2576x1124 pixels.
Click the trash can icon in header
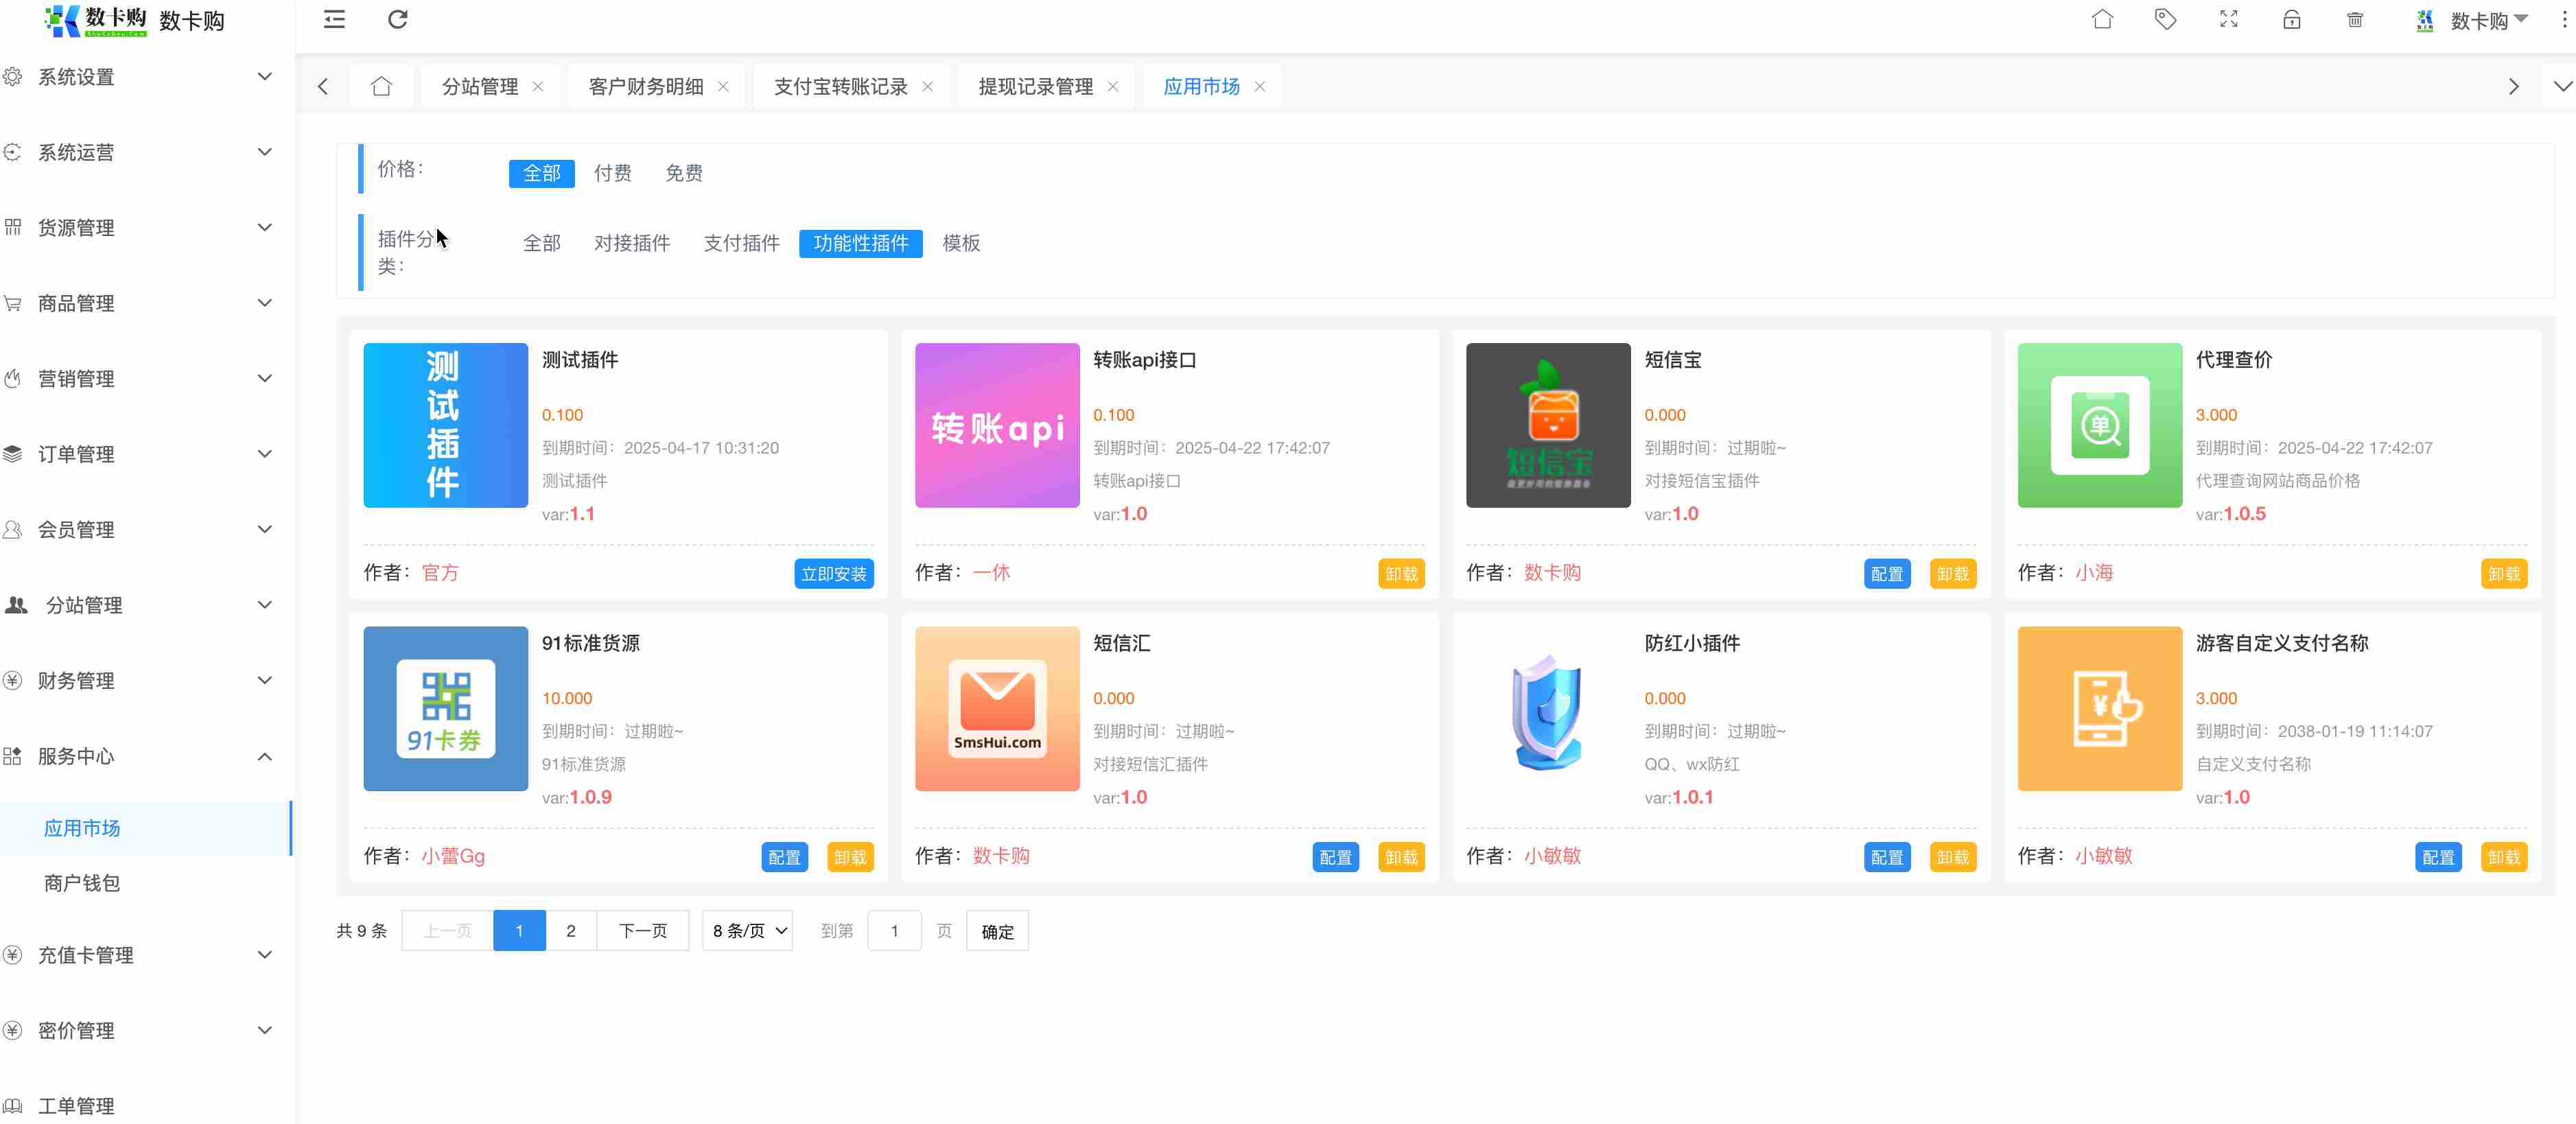click(x=2354, y=19)
